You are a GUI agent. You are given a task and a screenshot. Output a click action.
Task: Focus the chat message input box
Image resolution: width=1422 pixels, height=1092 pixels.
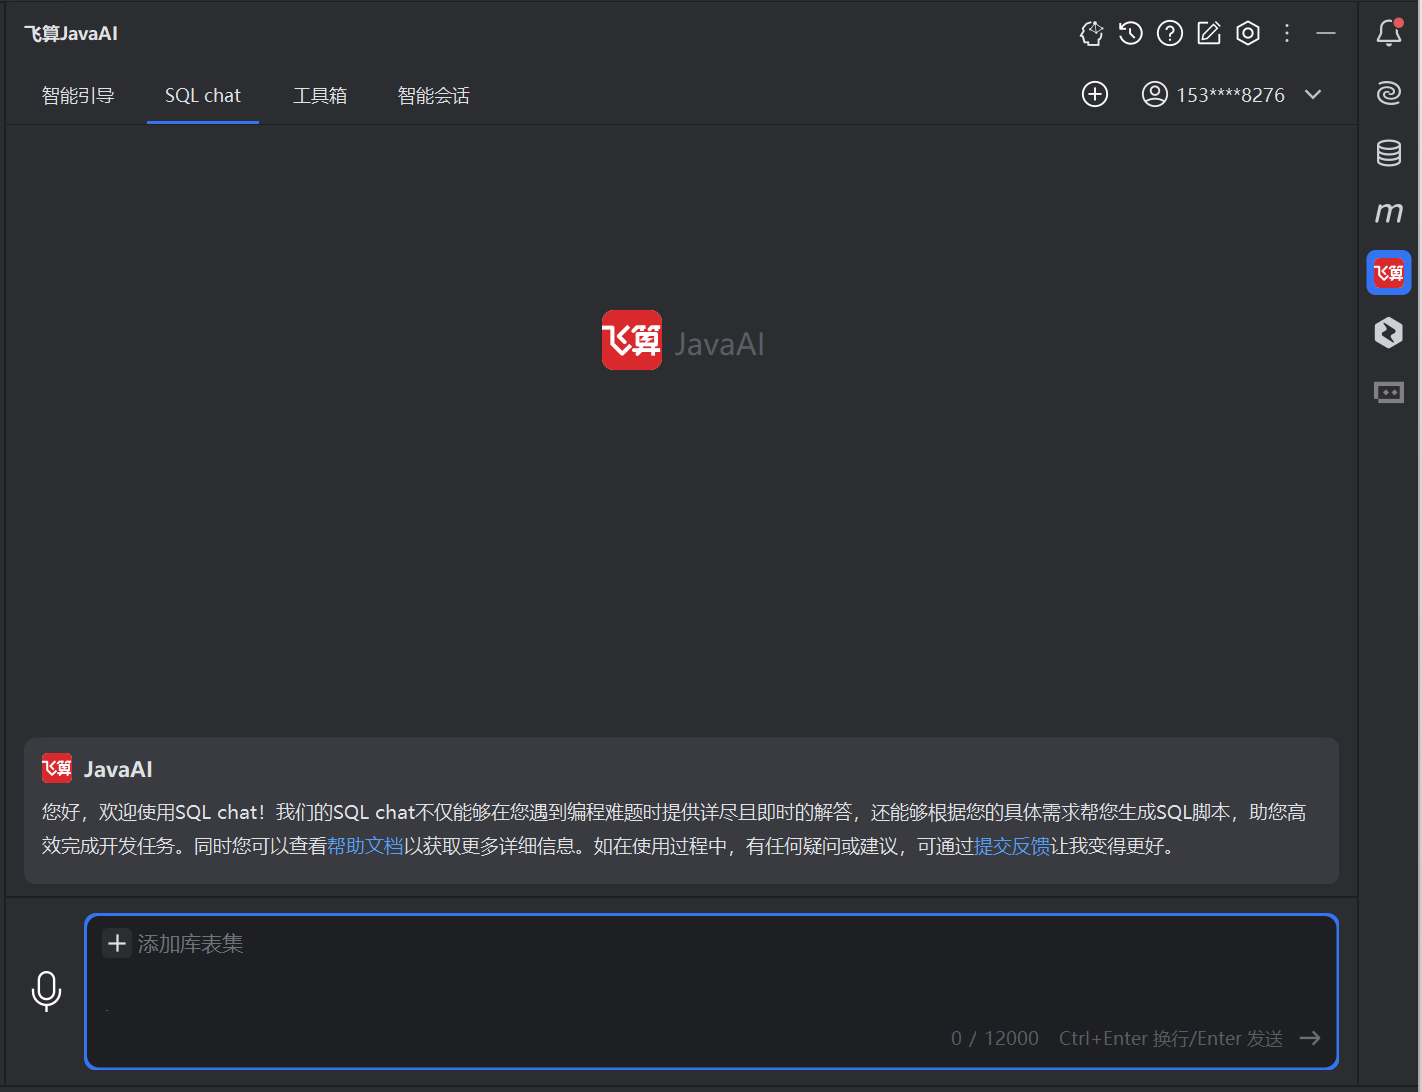click(711, 991)
